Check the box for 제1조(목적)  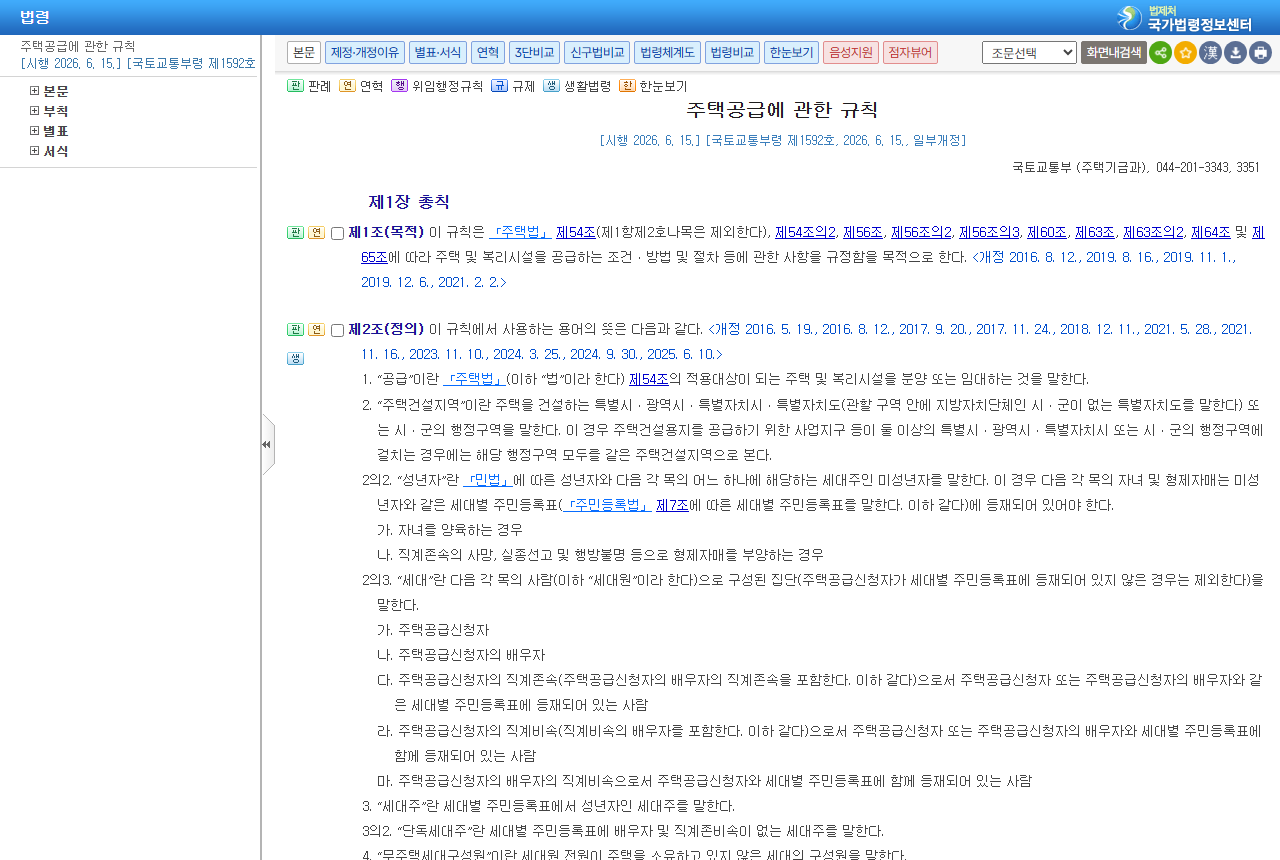point(337,233)
